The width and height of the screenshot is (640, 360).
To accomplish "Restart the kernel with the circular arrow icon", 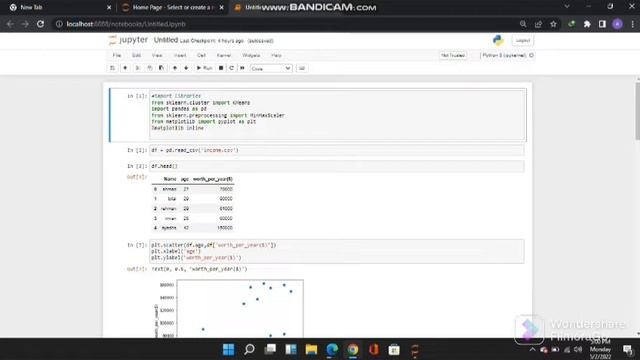I will pos(231,68).
